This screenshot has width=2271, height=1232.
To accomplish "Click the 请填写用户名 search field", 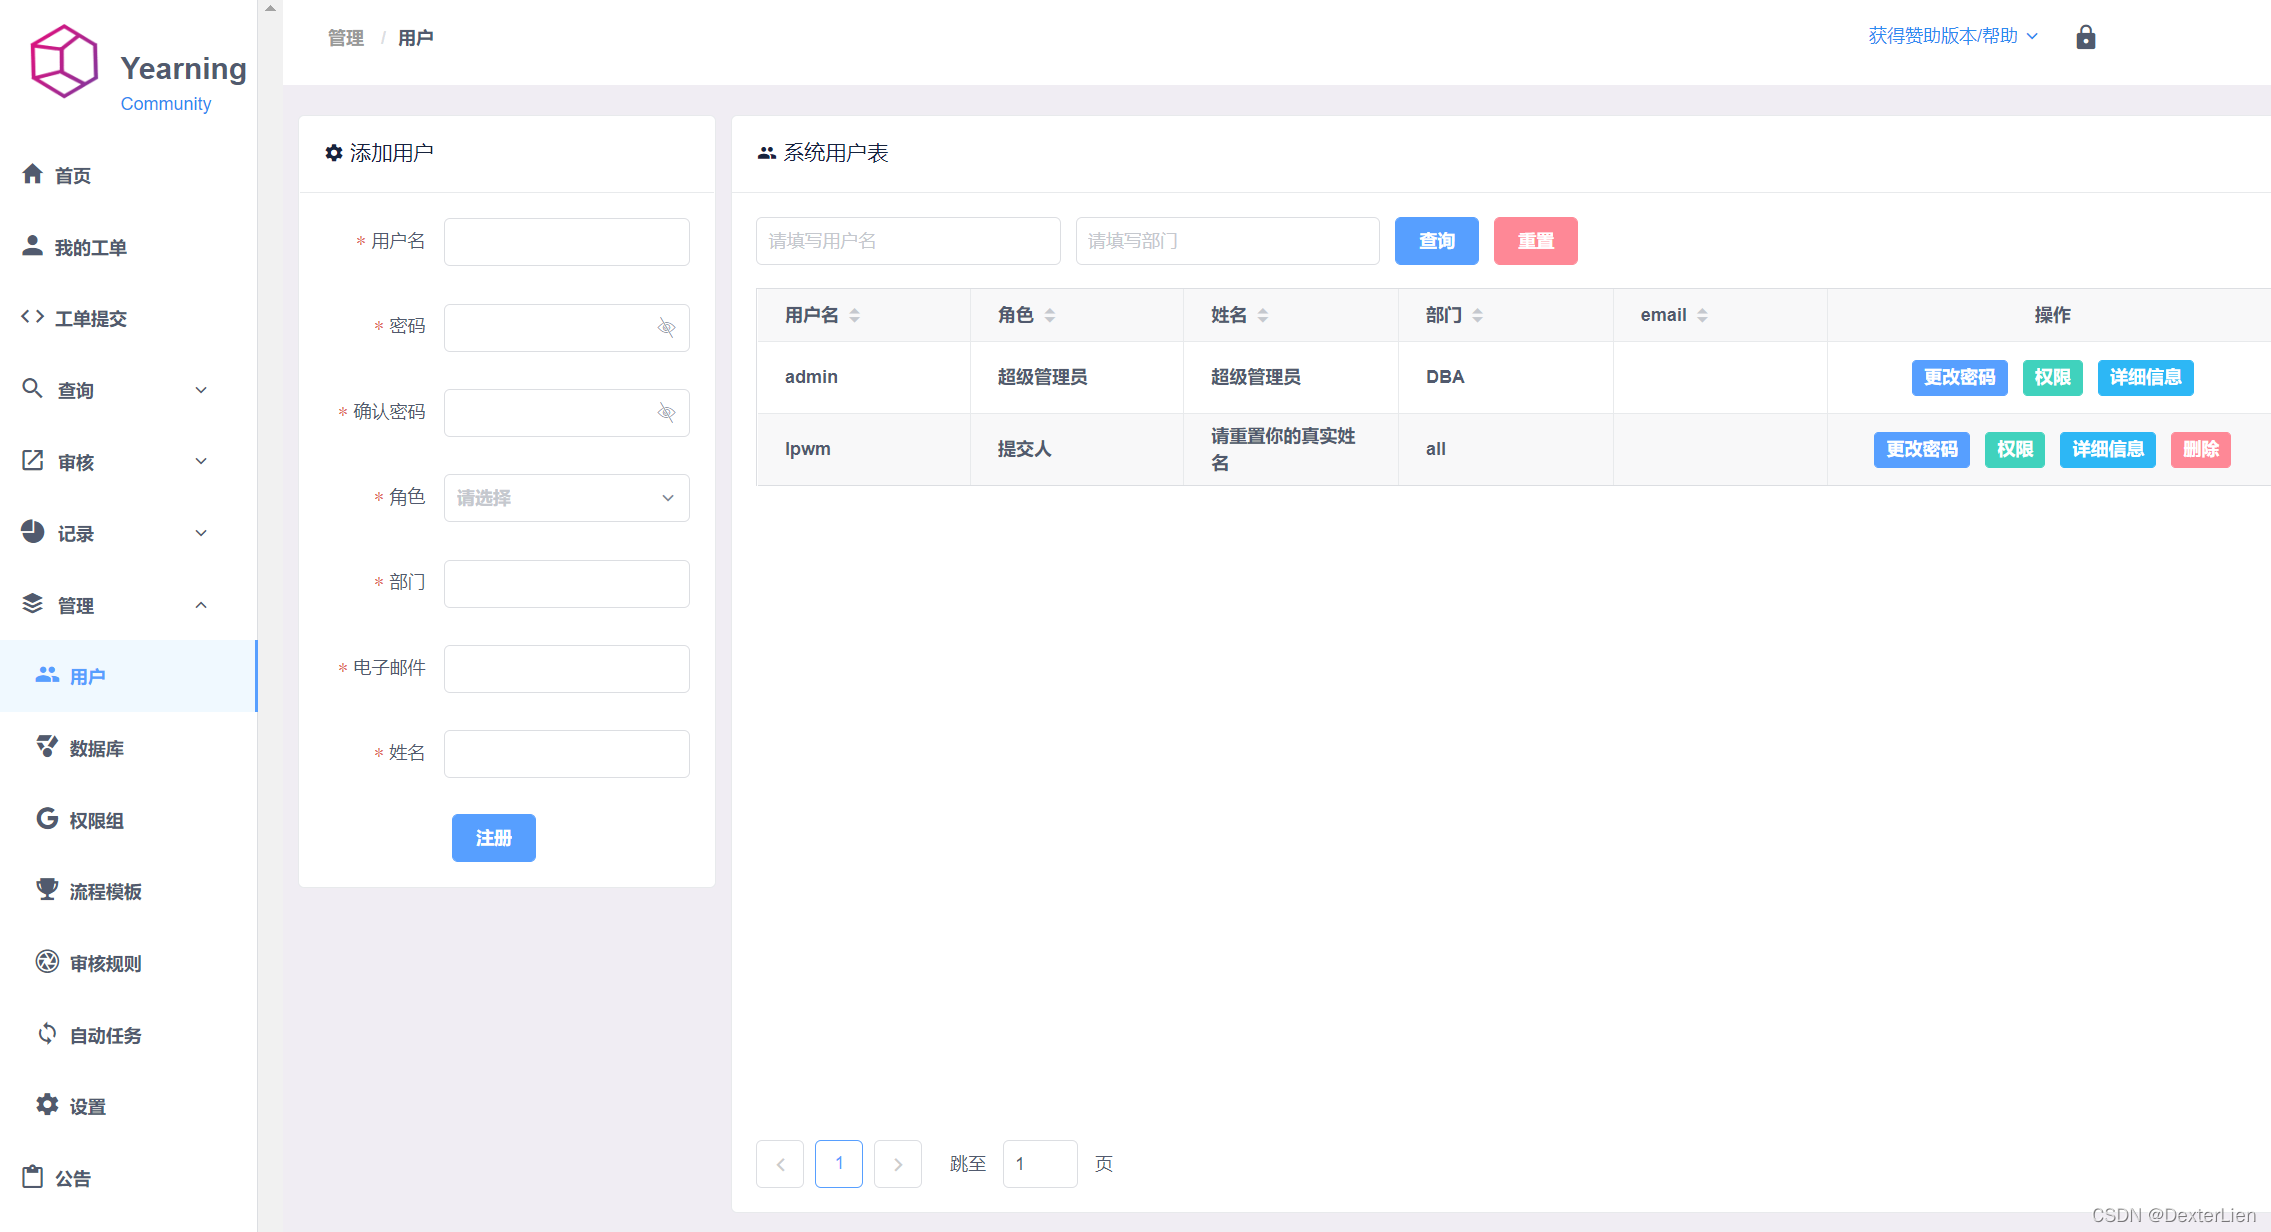I will point(907,241).
